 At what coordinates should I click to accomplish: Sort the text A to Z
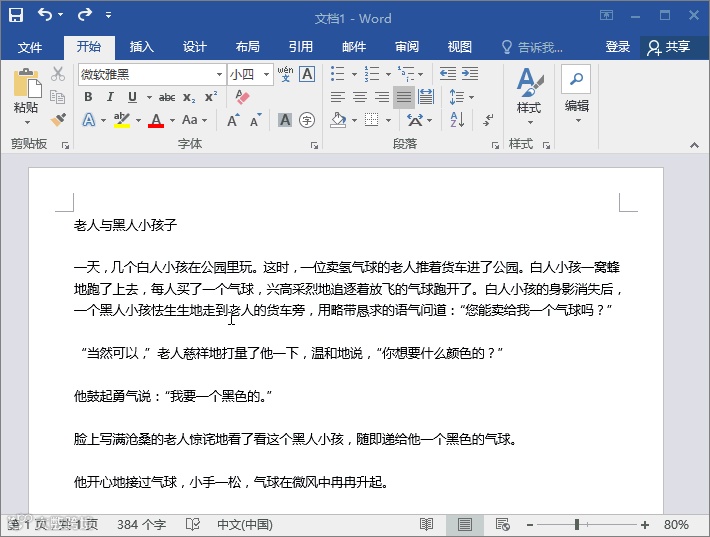pyautogui.click(x=457, y=120)
